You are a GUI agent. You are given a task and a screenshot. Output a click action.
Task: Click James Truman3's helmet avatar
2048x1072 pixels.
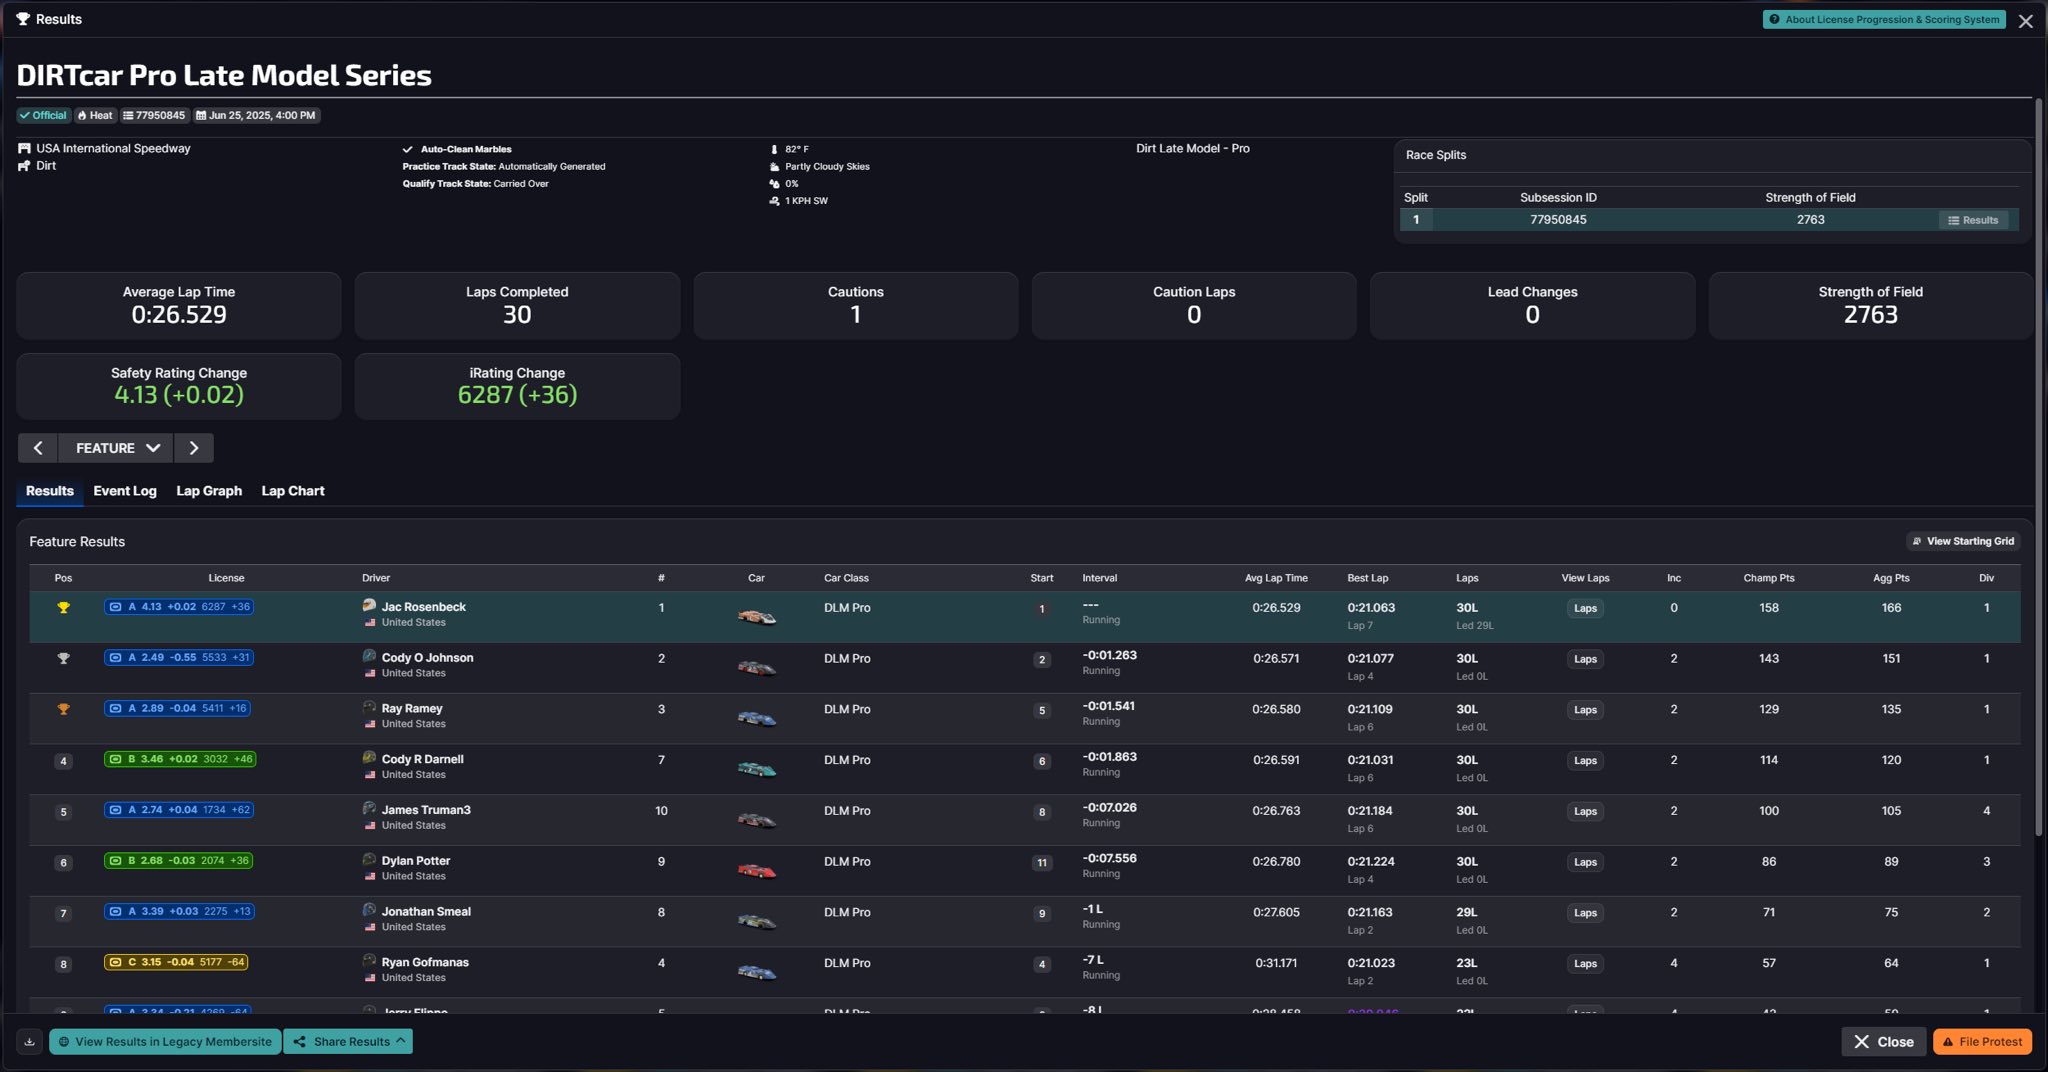pos(369,808)
